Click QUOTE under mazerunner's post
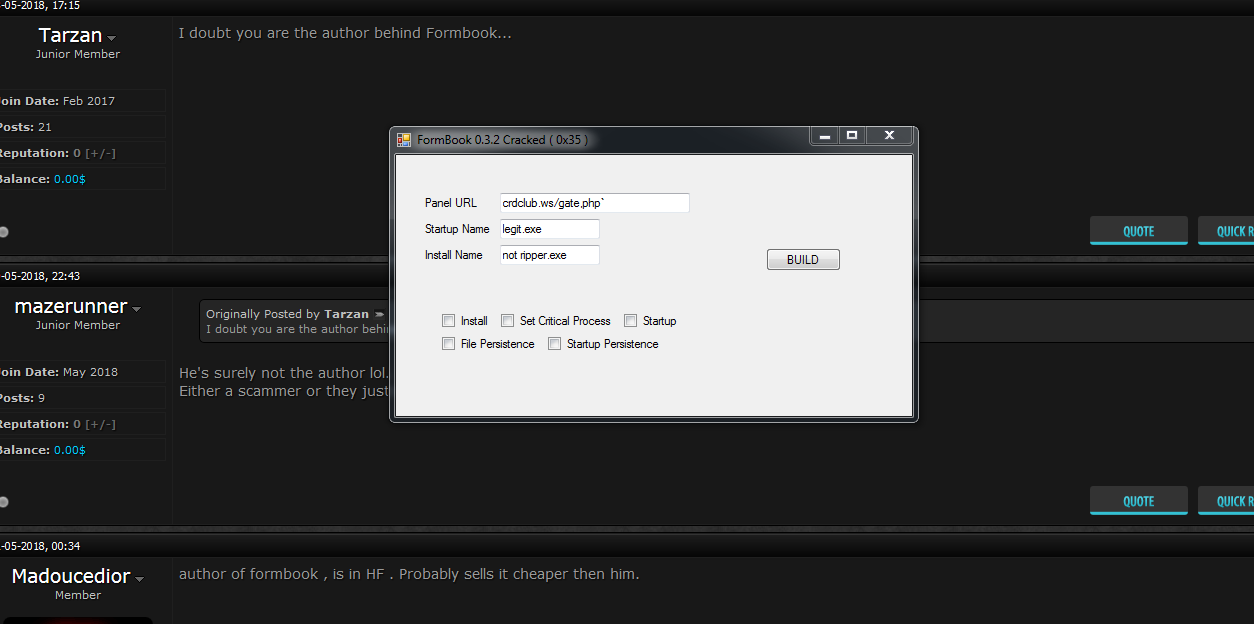The width and height of the screenshot is (1254, 624). coord(1139,501)
